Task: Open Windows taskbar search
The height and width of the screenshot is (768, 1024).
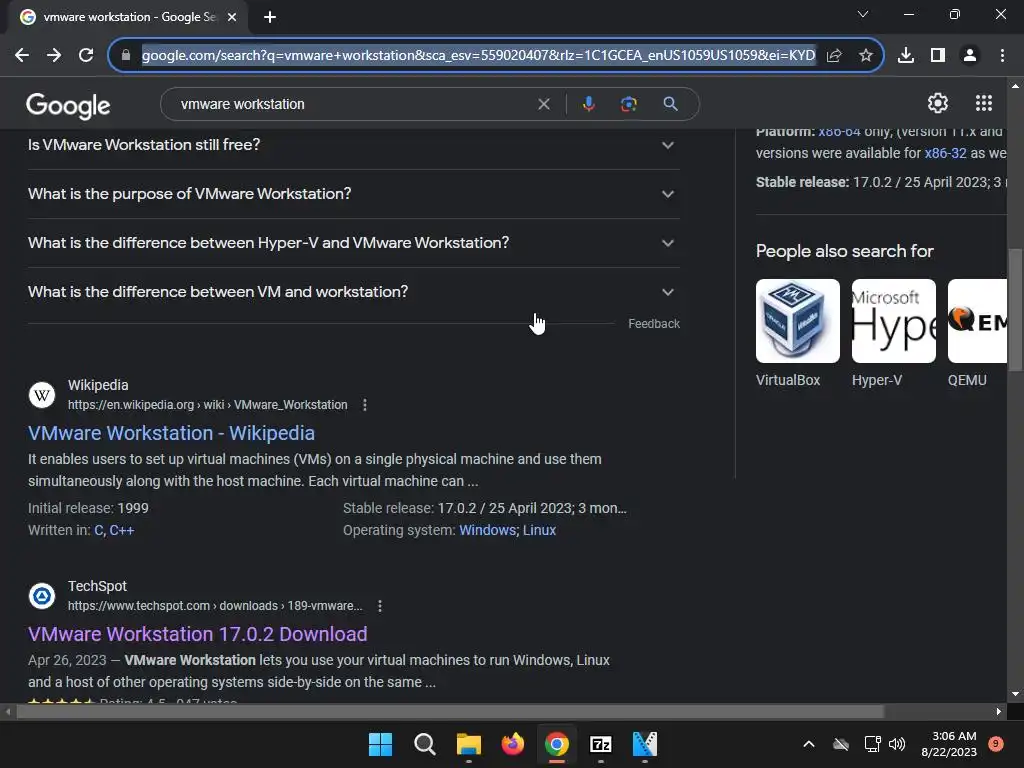Action: click(x=424, y=744)
